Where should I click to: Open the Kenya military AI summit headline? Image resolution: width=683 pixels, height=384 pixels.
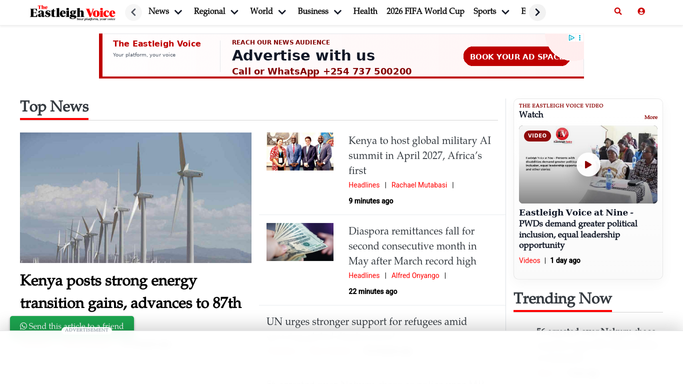click(x=419, y=155)
